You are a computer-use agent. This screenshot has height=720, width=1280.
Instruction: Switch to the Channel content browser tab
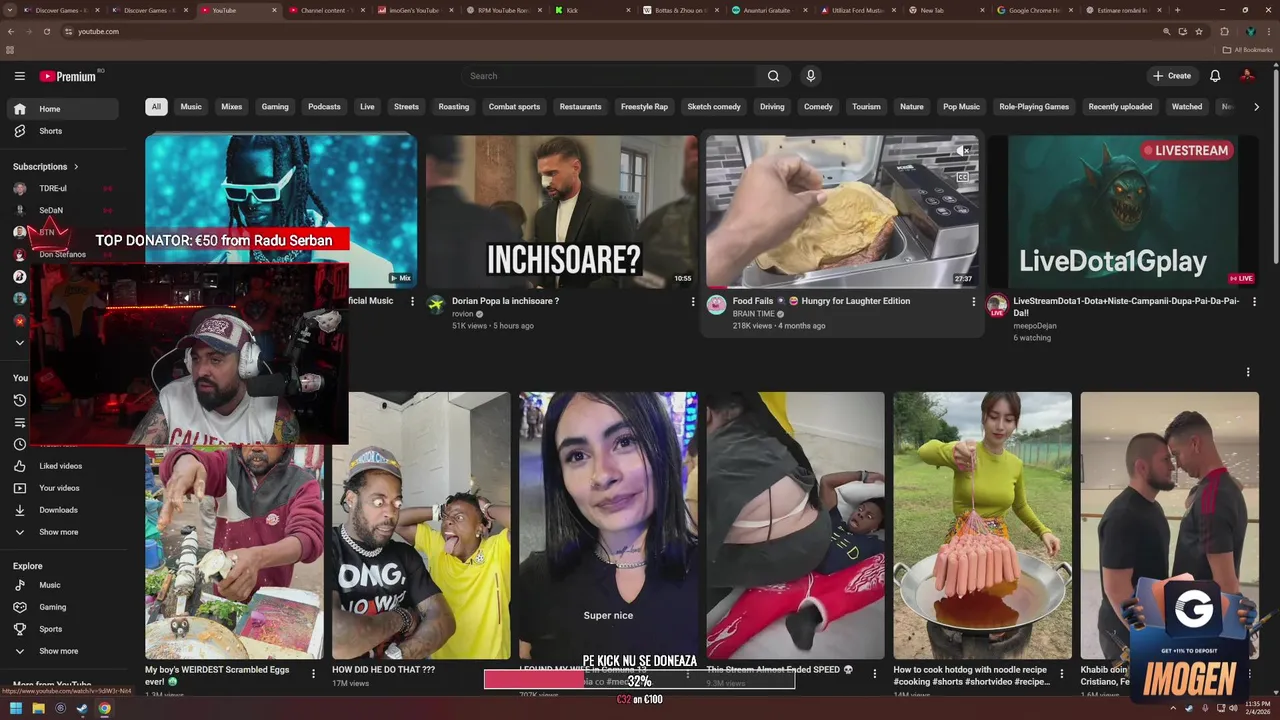(x=328, y=10)
